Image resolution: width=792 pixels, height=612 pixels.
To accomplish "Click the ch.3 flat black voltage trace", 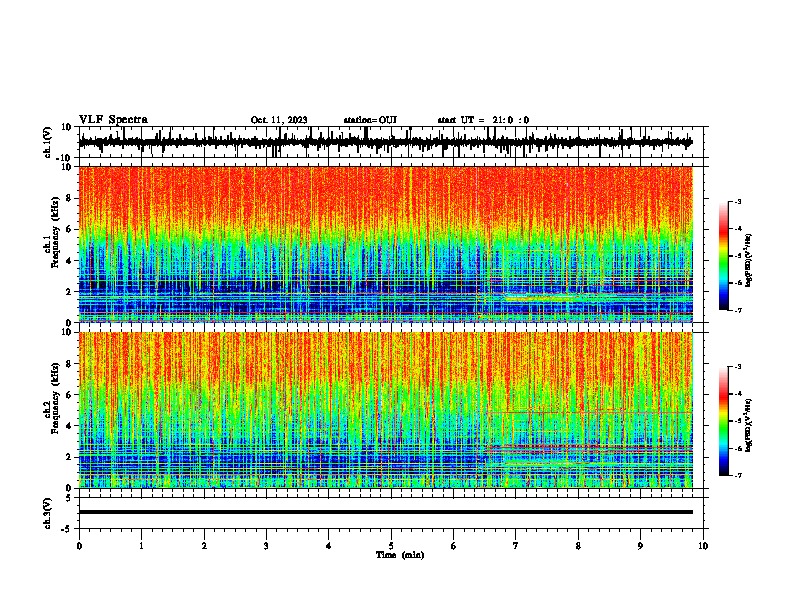I will [385, 512].
